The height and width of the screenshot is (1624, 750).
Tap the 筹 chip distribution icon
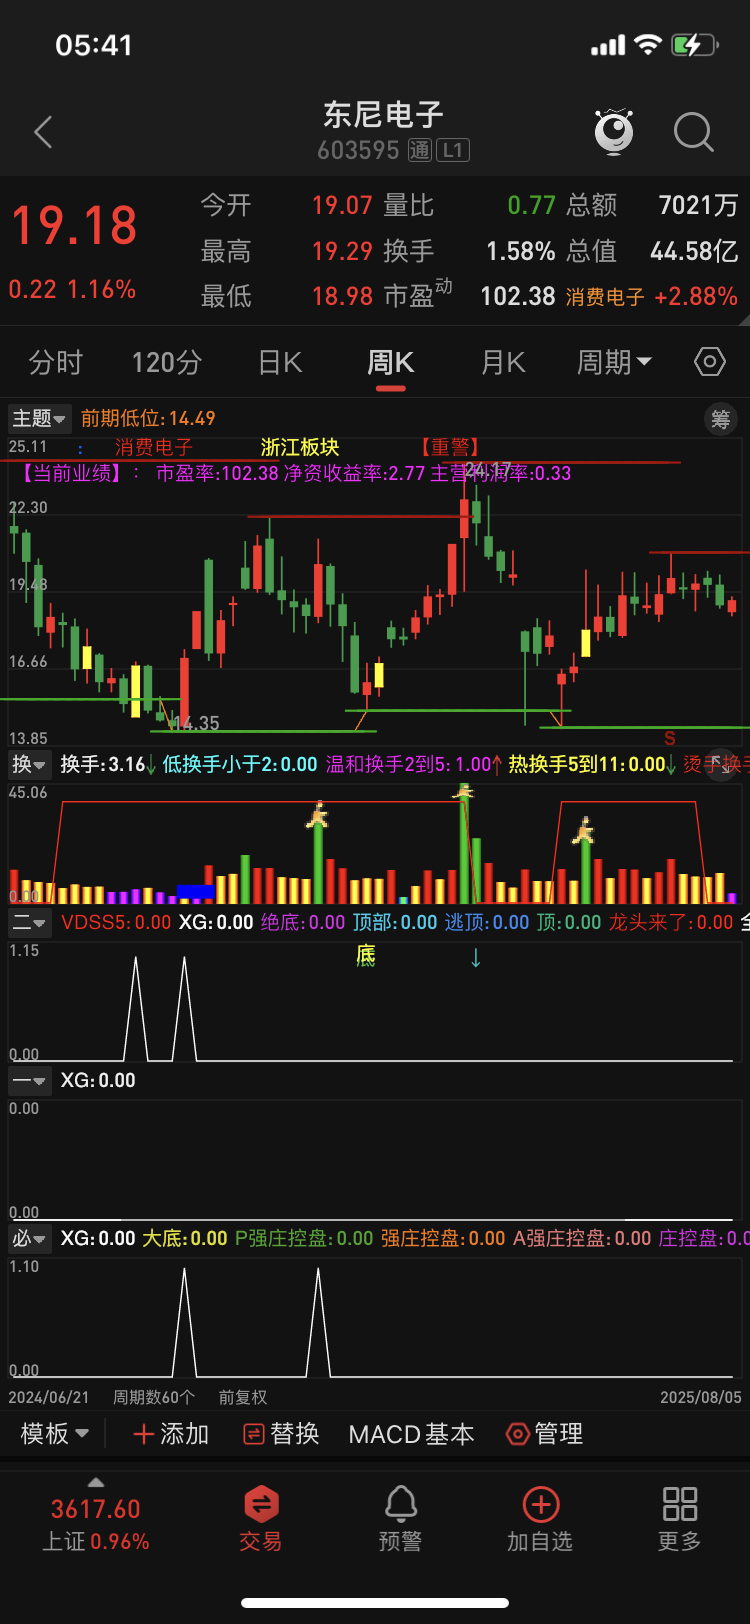point(721,419)
